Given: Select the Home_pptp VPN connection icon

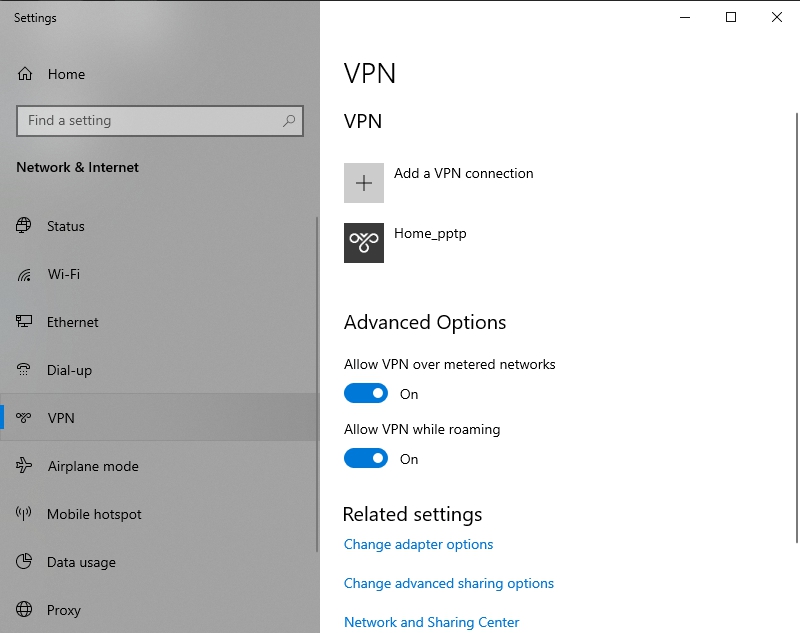Looking at the screenshot, I should pos(364,243).
